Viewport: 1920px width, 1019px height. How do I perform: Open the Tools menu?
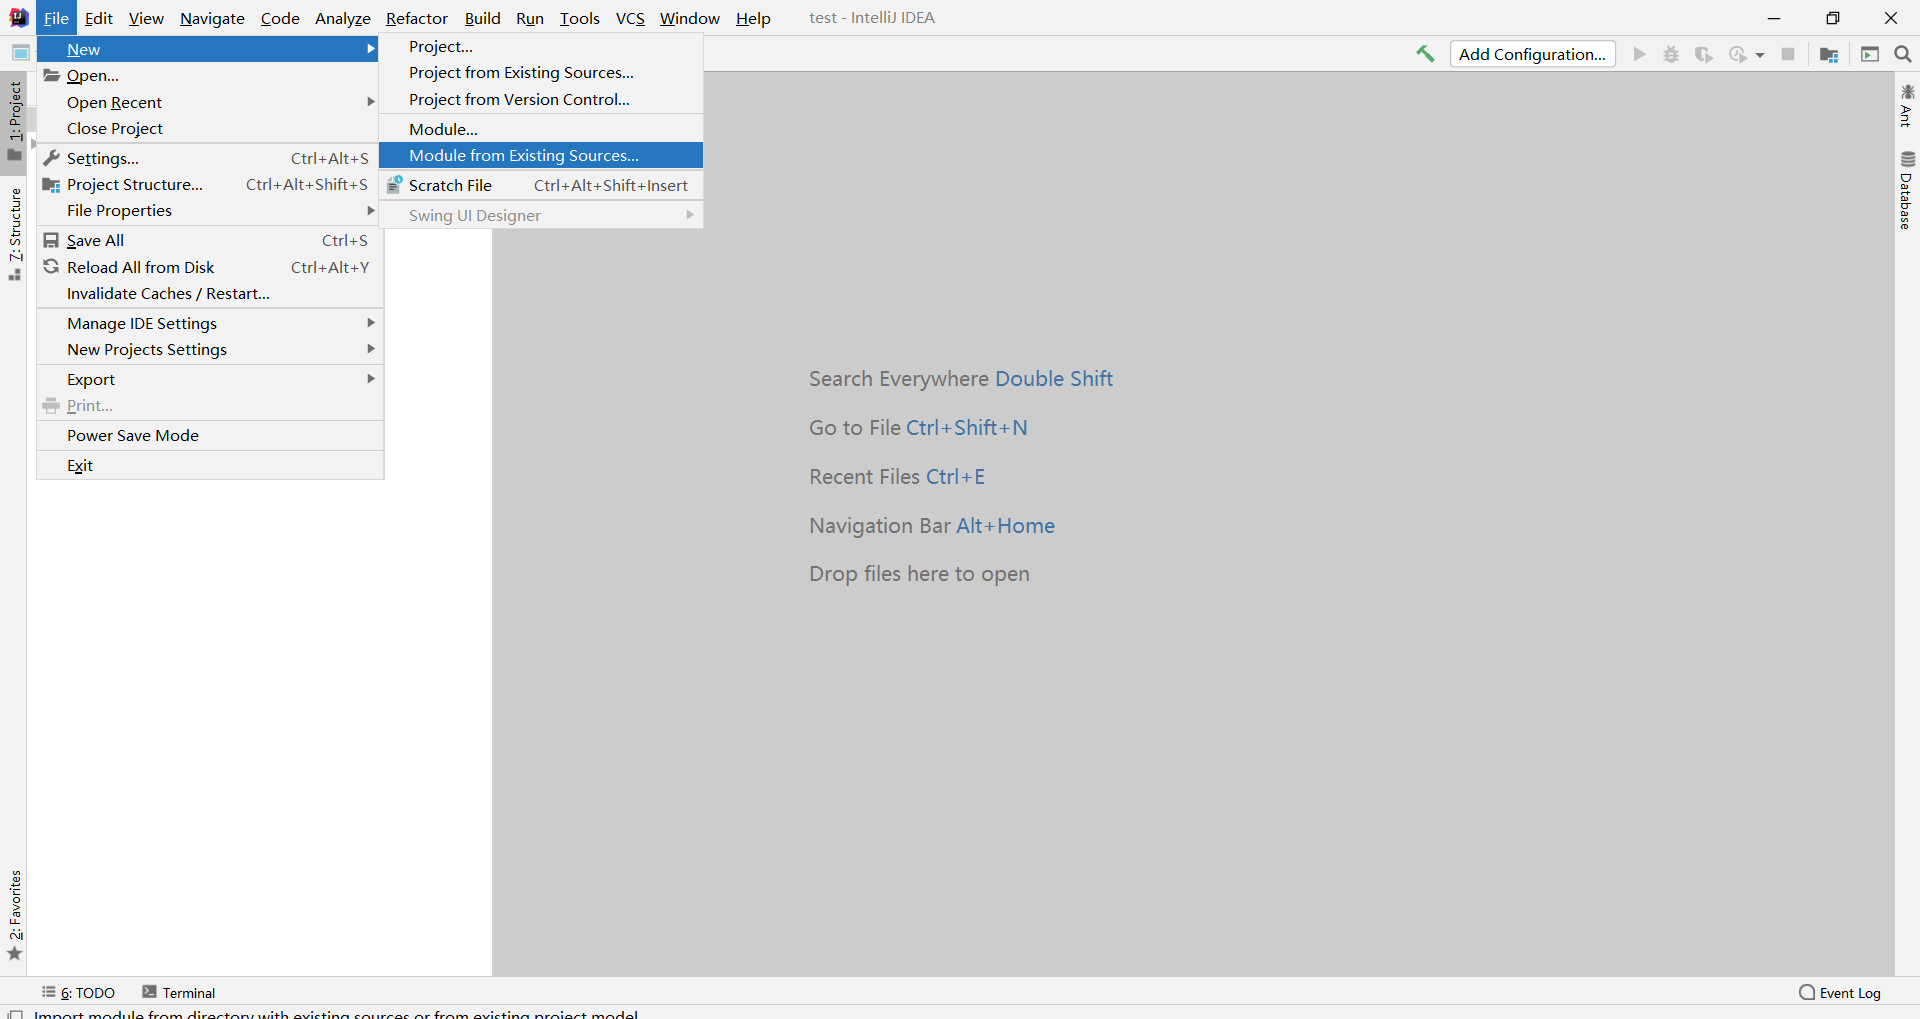[580, 18]
